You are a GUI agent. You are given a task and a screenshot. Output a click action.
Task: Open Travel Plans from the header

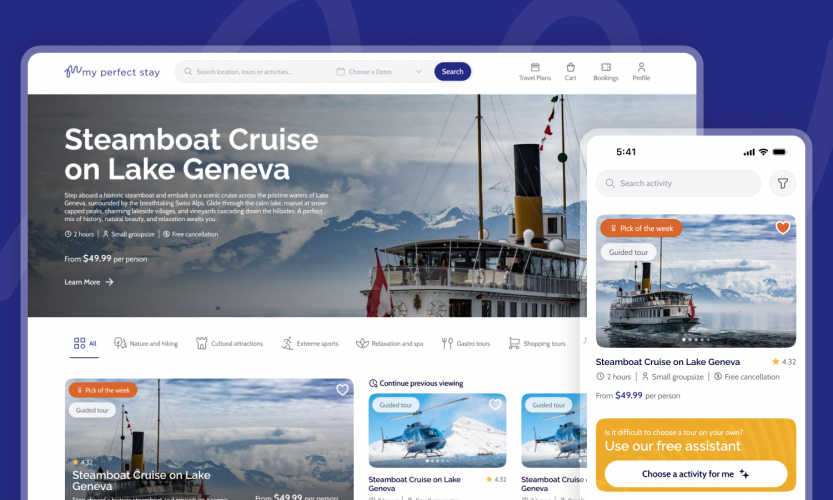[x=535, y=72]
